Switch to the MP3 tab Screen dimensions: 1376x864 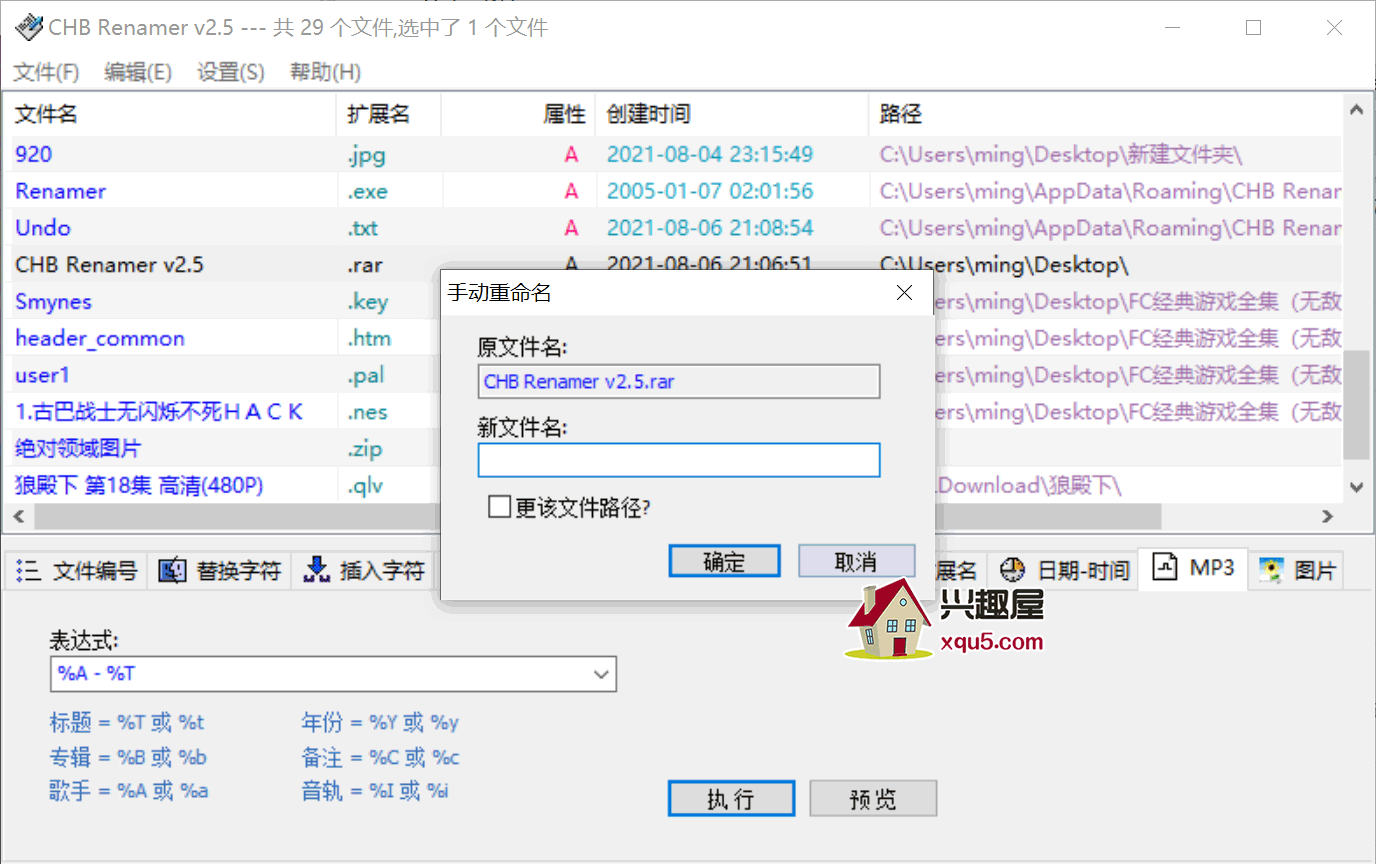tap(1195, 569)
